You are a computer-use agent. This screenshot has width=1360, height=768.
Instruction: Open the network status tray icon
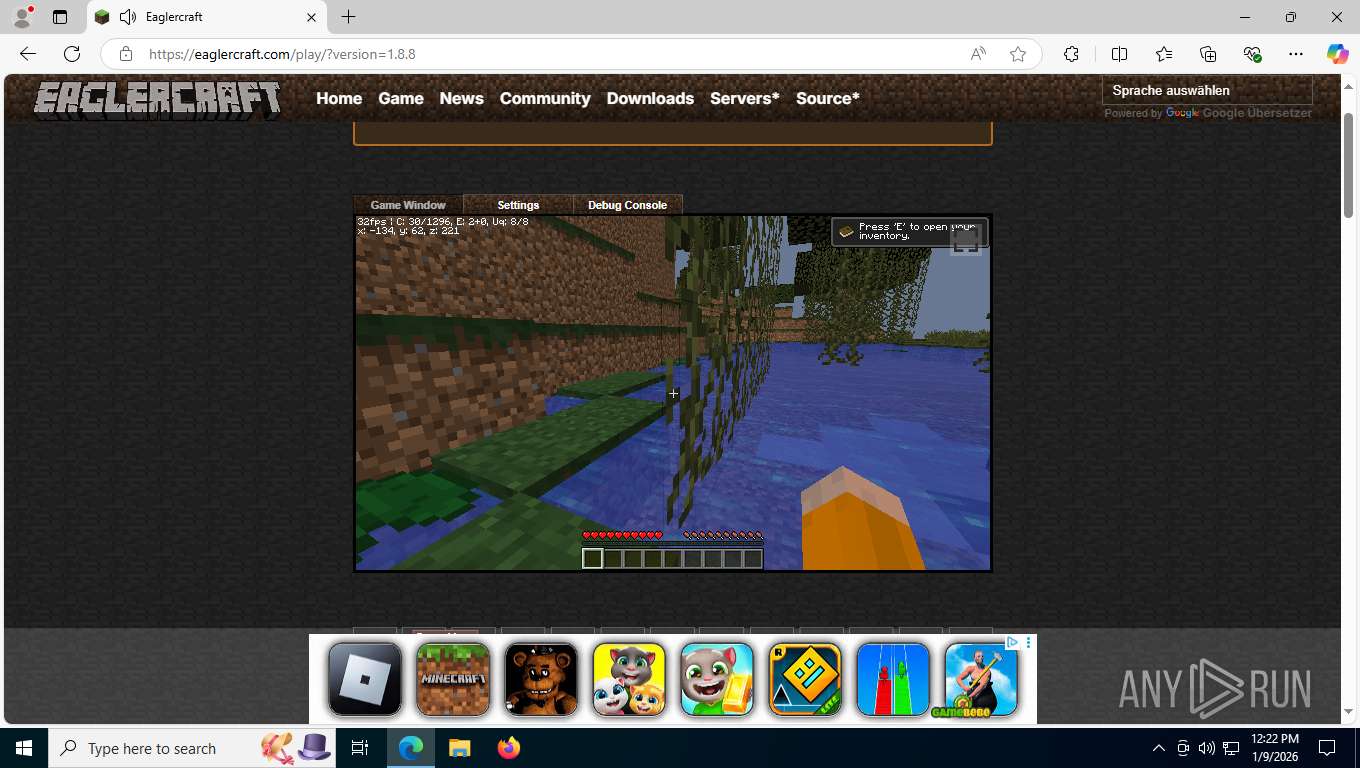(1231, 748)
